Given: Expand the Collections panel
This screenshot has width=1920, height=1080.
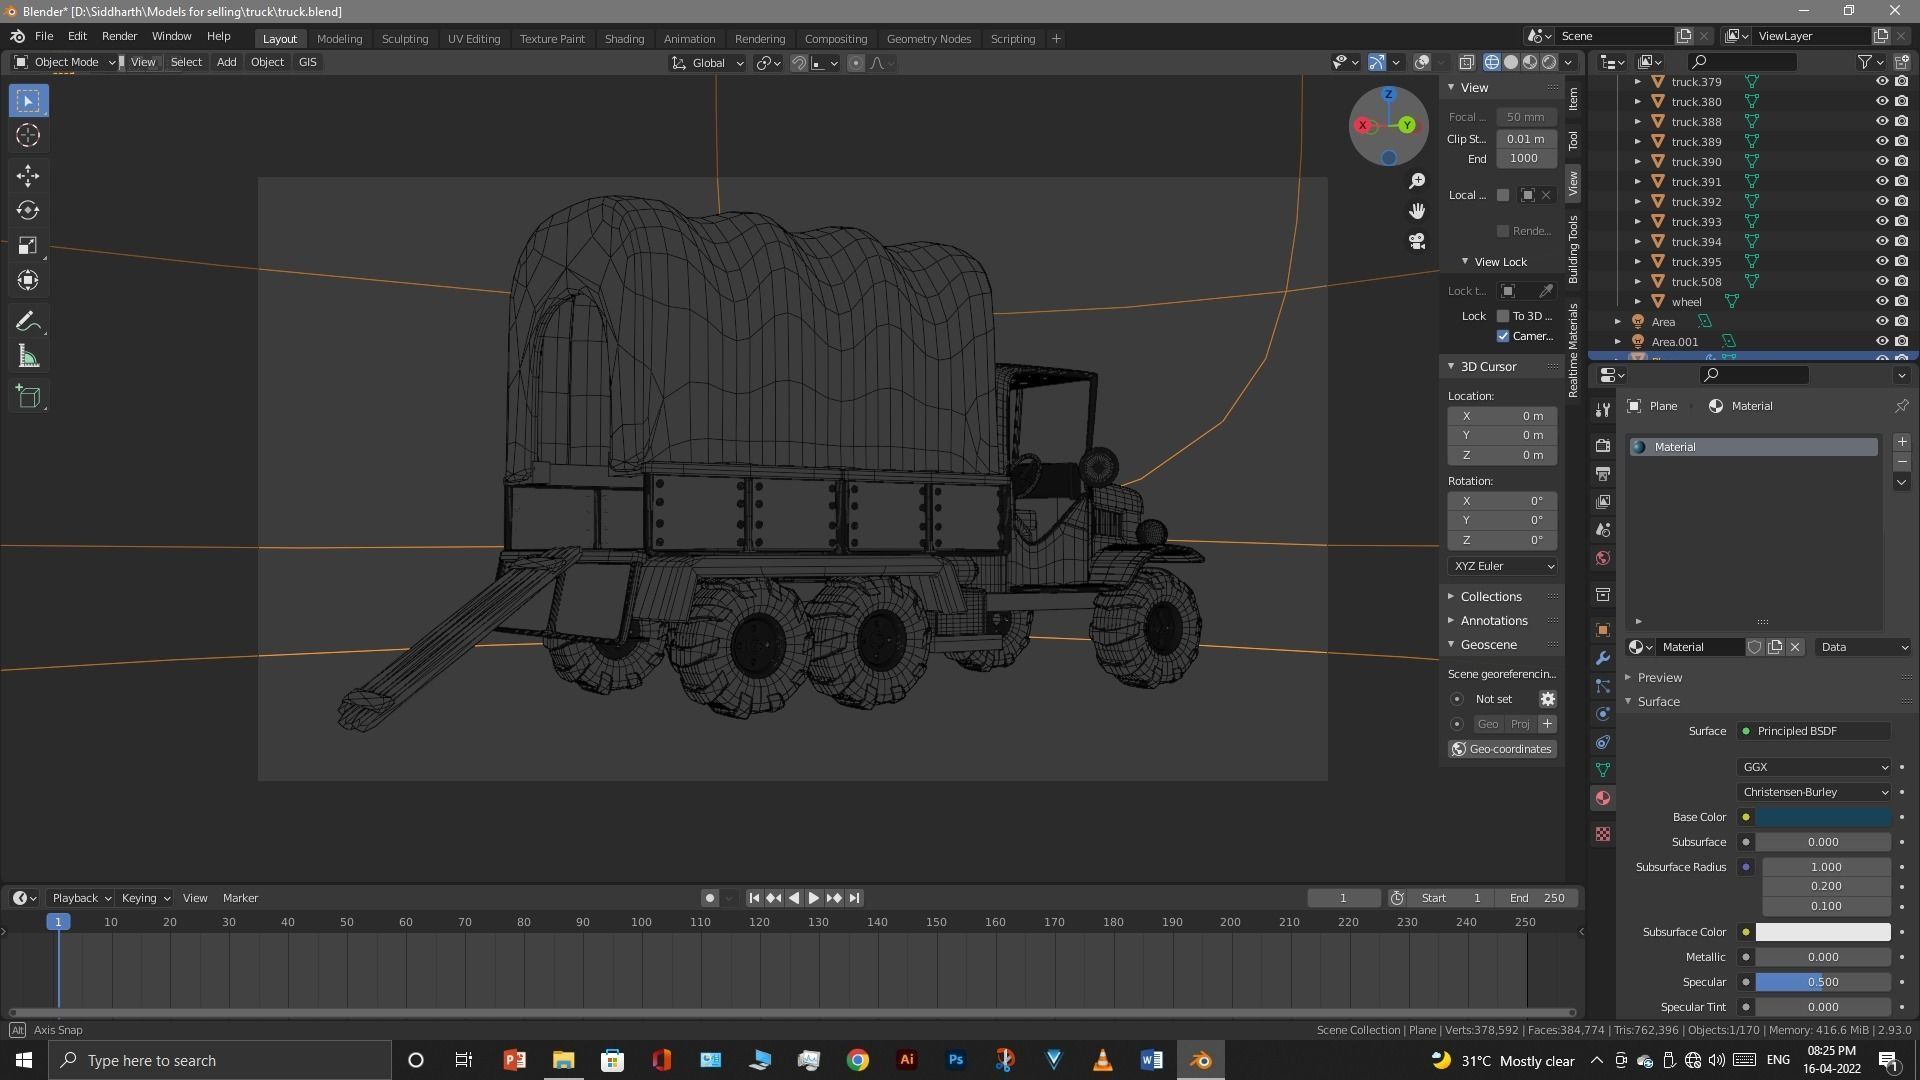Looking at the screenshot, I should tap(1490, 597).
